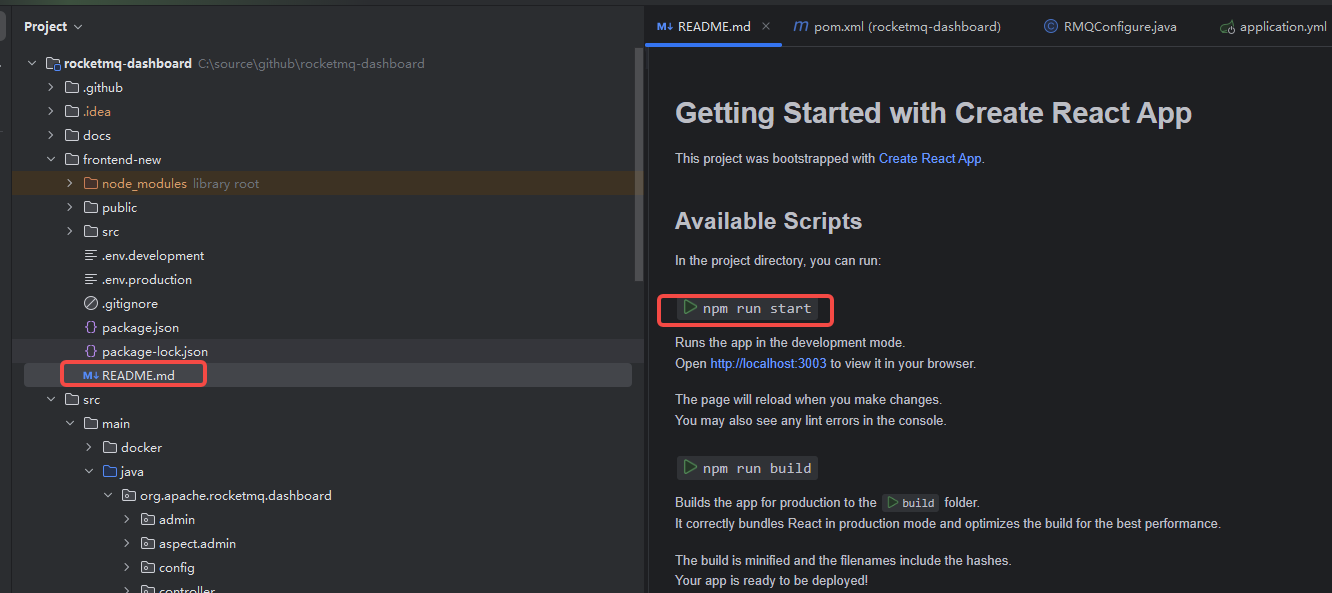Click the project path C:\source\github\rocketmq-dashboard
Image resolution: width=1332 pixels, height=593 pixels.
point(311,63)
